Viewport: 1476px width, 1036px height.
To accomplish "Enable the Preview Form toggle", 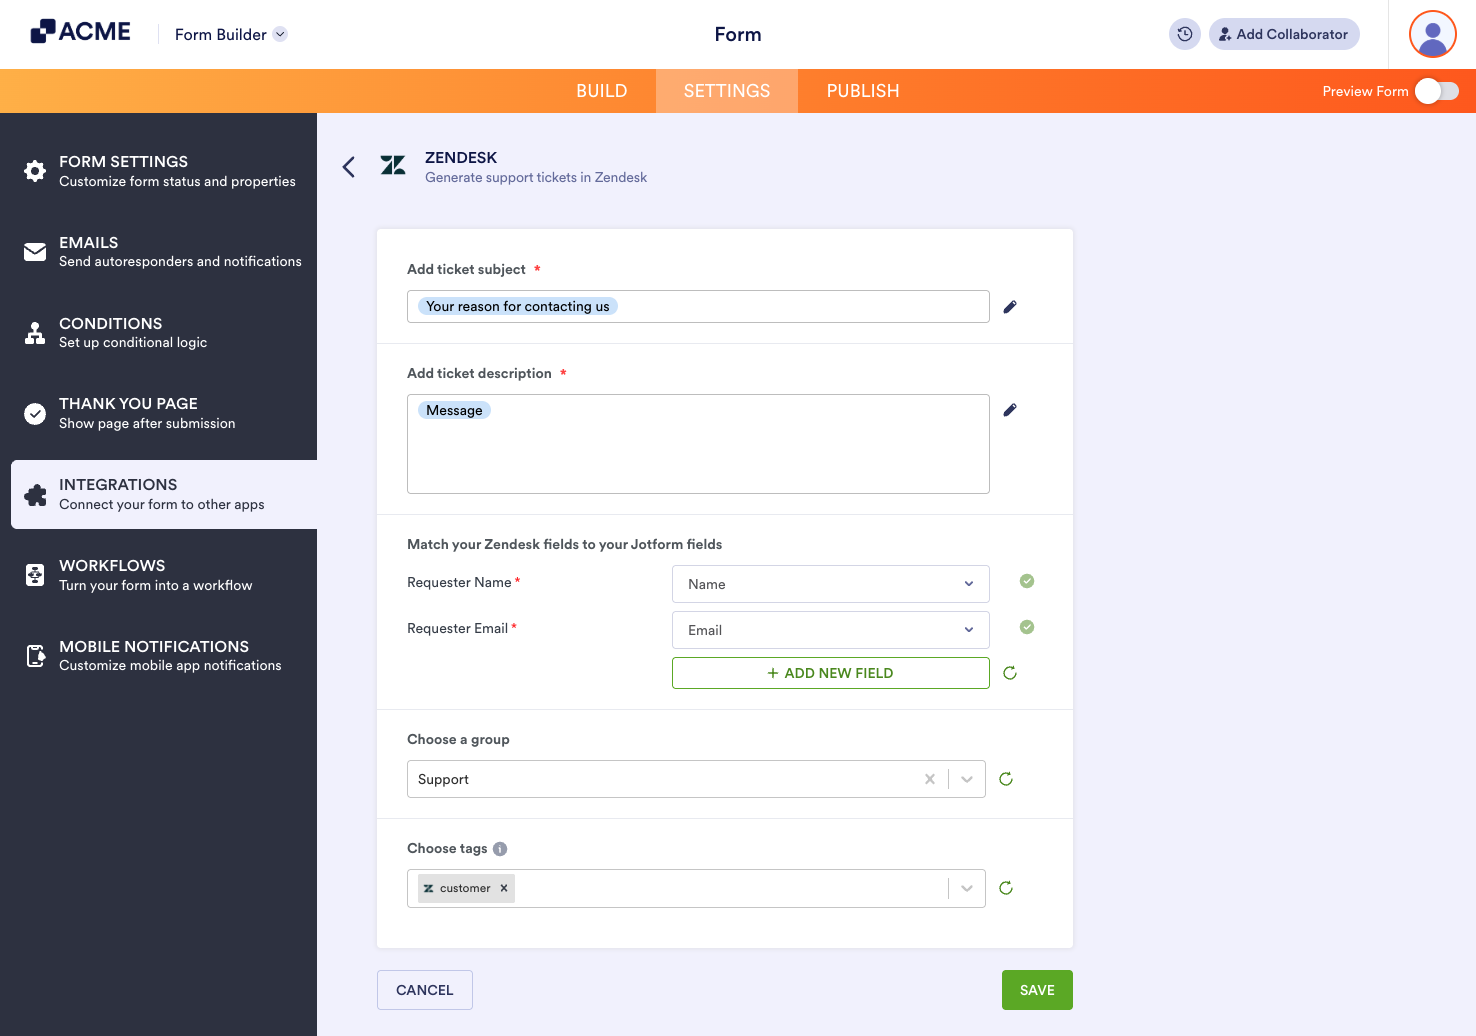I will (1436, 90).
